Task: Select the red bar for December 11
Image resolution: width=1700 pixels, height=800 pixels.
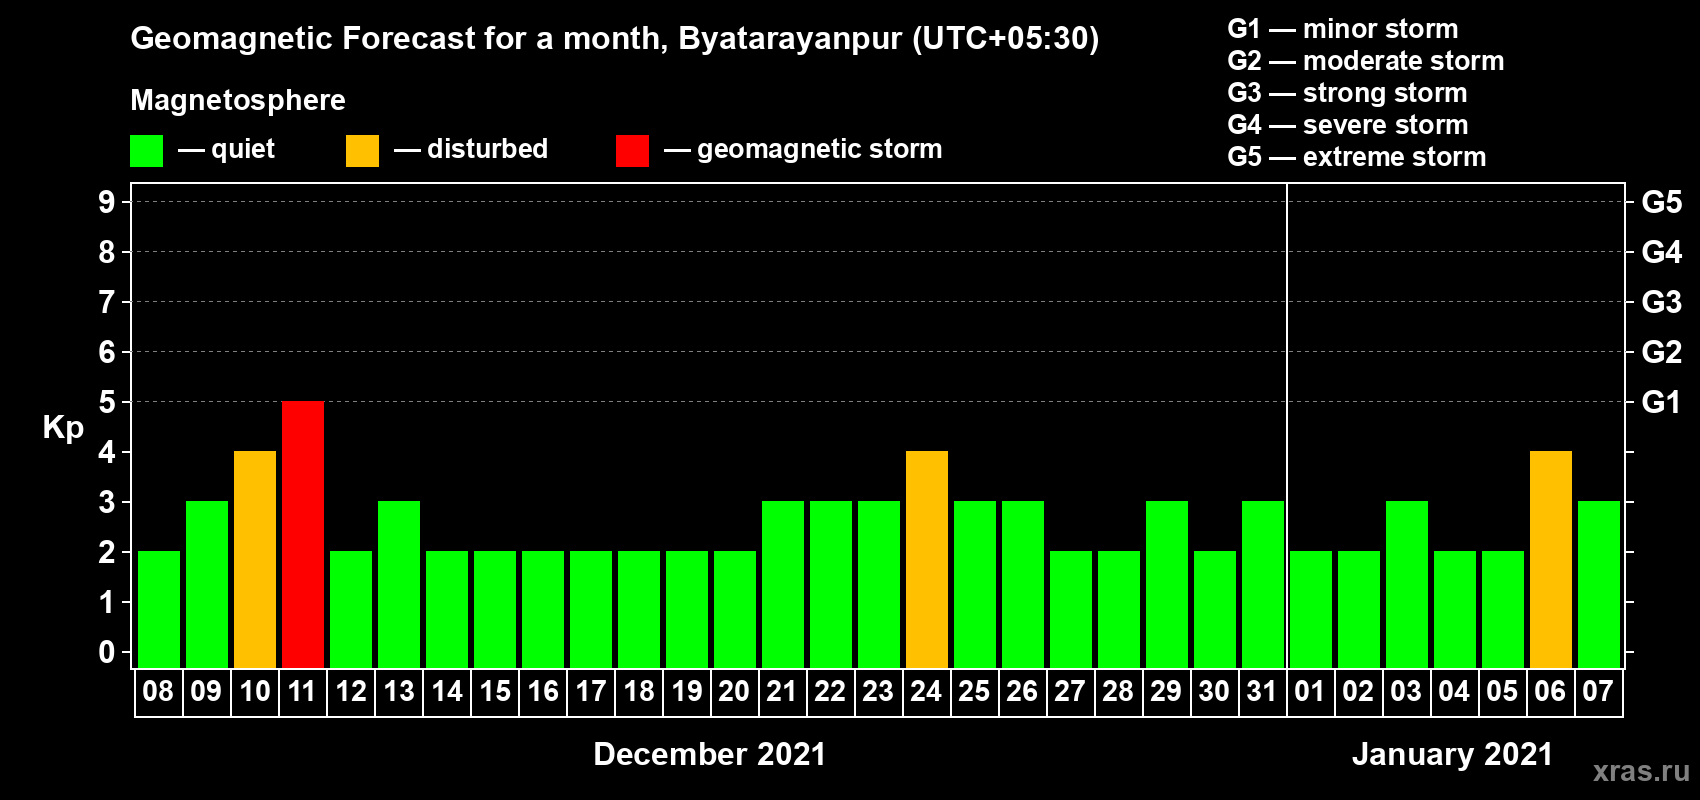Action: tap(303, 534)
